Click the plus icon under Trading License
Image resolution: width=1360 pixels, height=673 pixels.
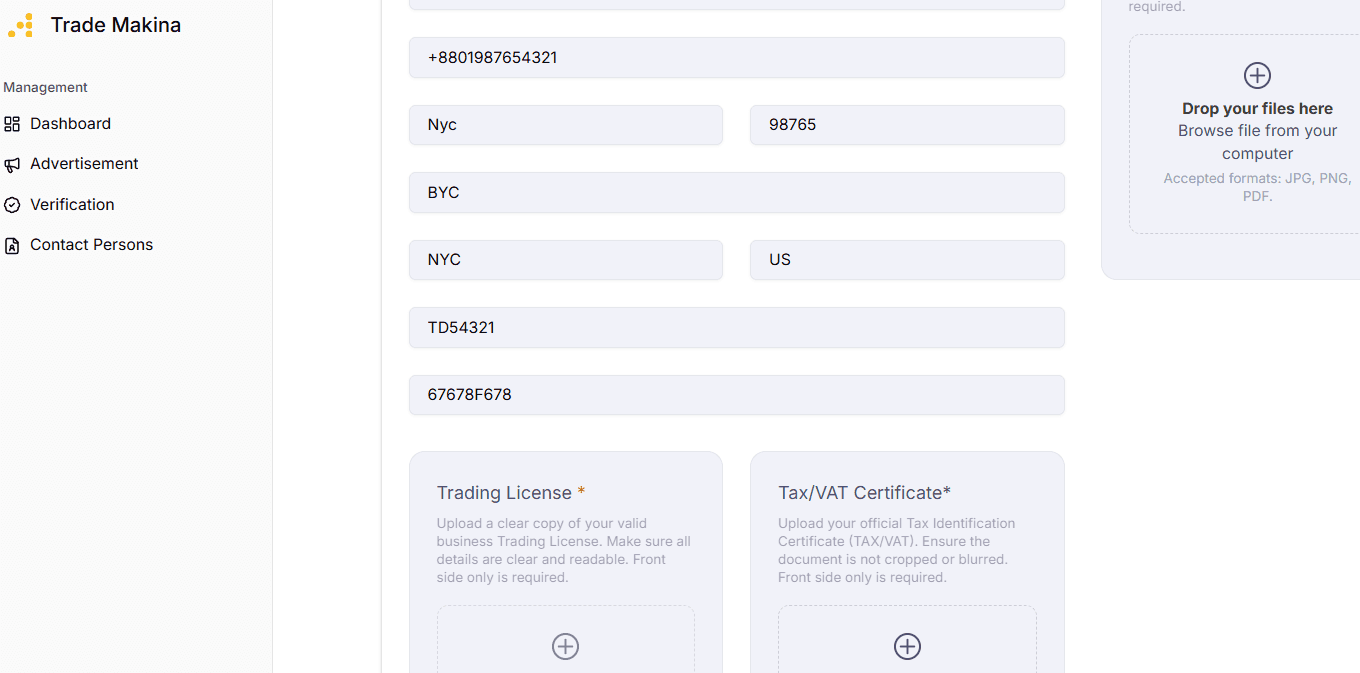pos(565,646)
